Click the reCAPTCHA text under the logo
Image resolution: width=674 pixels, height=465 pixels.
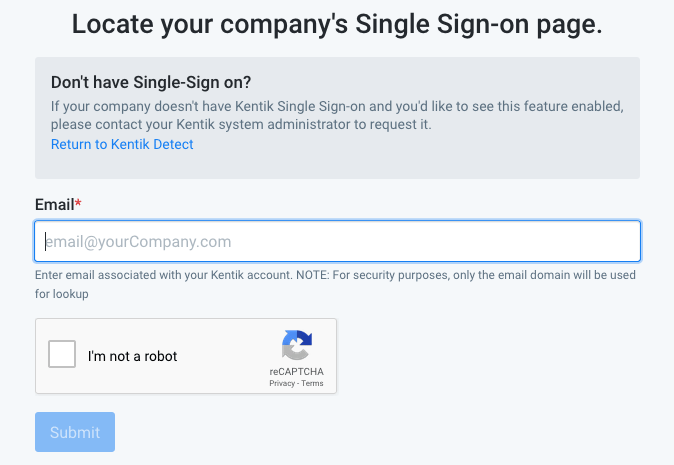pos(296,372)
